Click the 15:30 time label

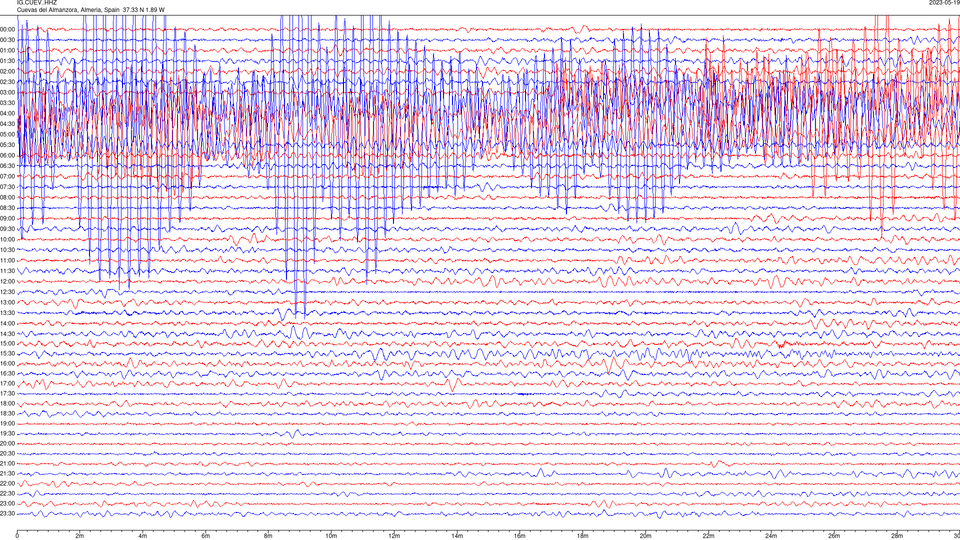(x=7, y=353)
